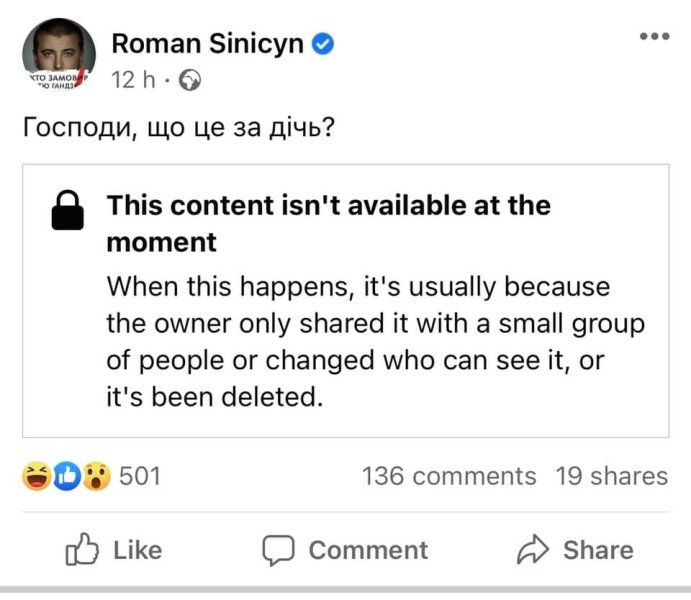
Task: Click the 12 h post timestamp
Action: click(x=133, y=80)
